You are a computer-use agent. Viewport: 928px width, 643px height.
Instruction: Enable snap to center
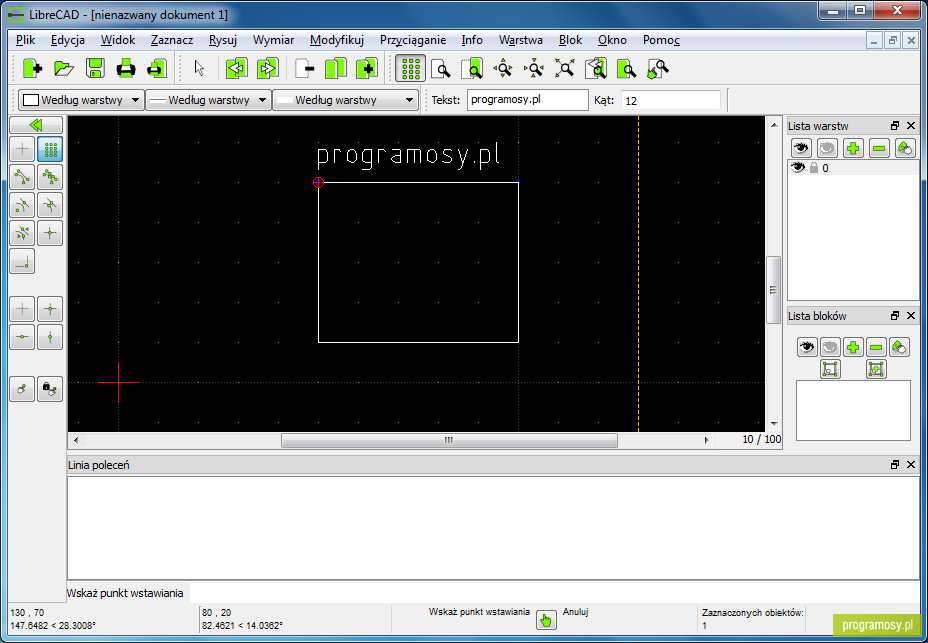coord(22,205)
